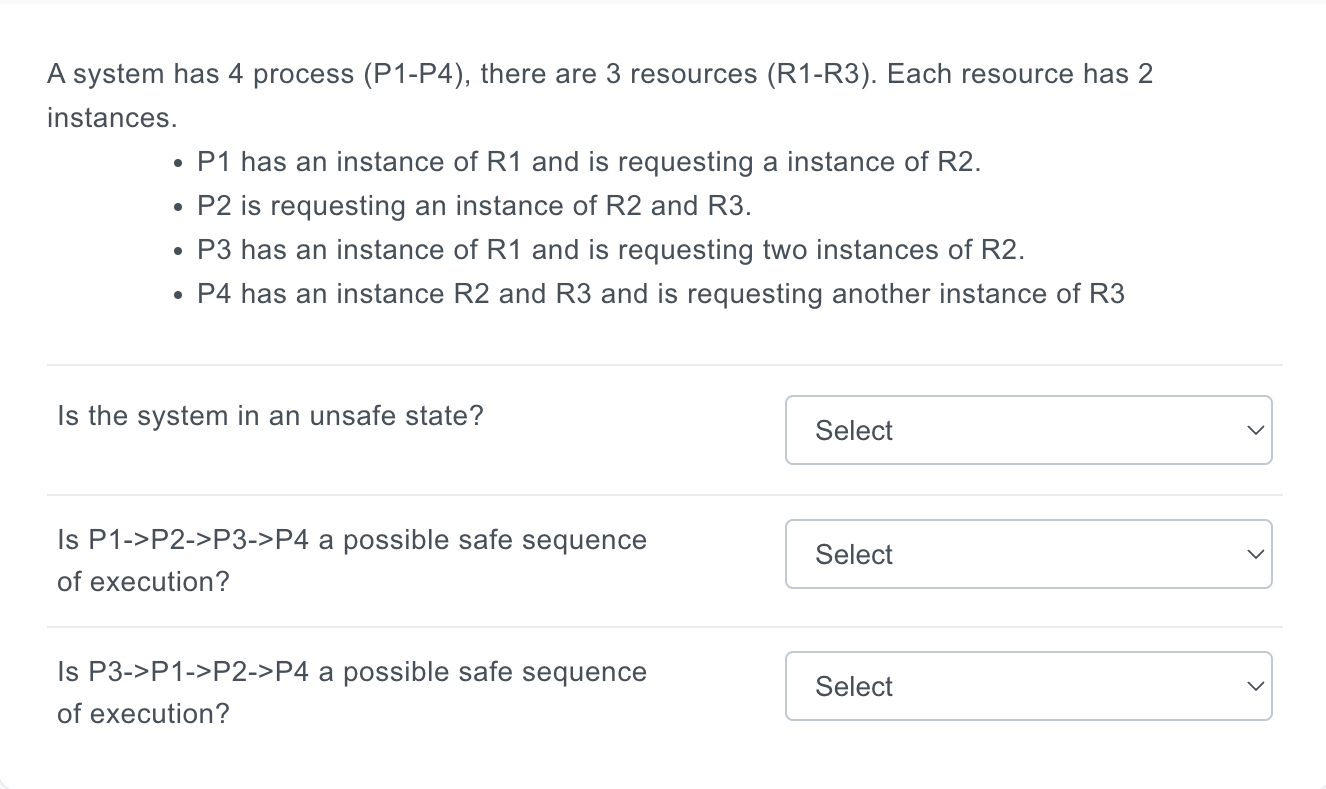Click the question text 'Is the system in an unsafe state?'

[x=270, y=415]
